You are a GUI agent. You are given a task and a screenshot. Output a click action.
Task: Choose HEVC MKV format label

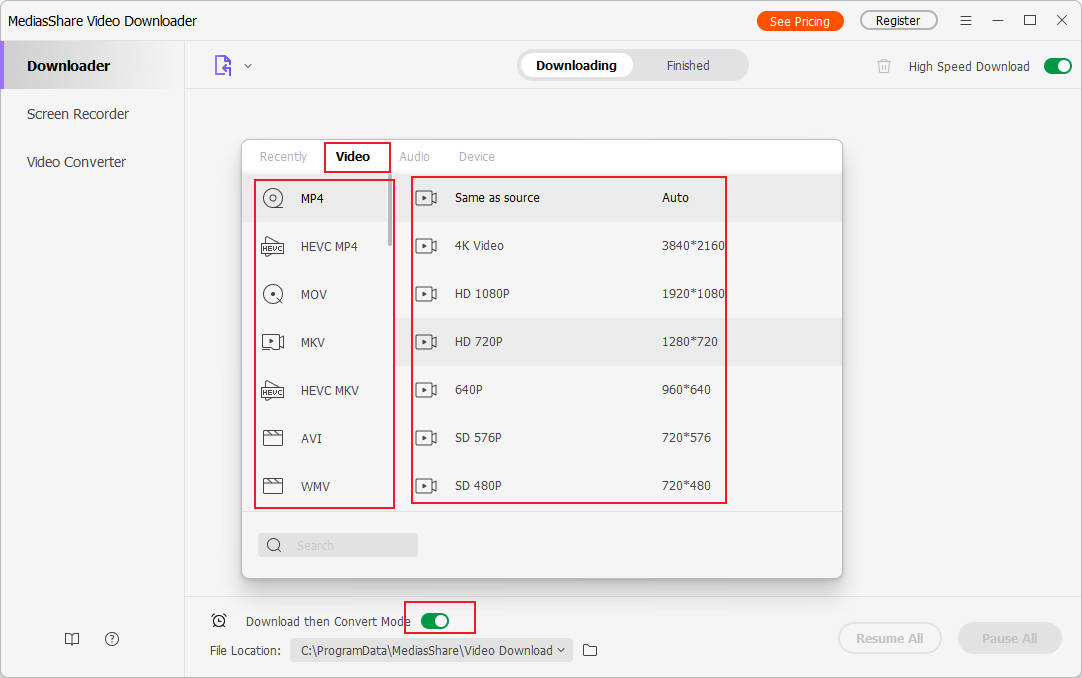point(330,390)
